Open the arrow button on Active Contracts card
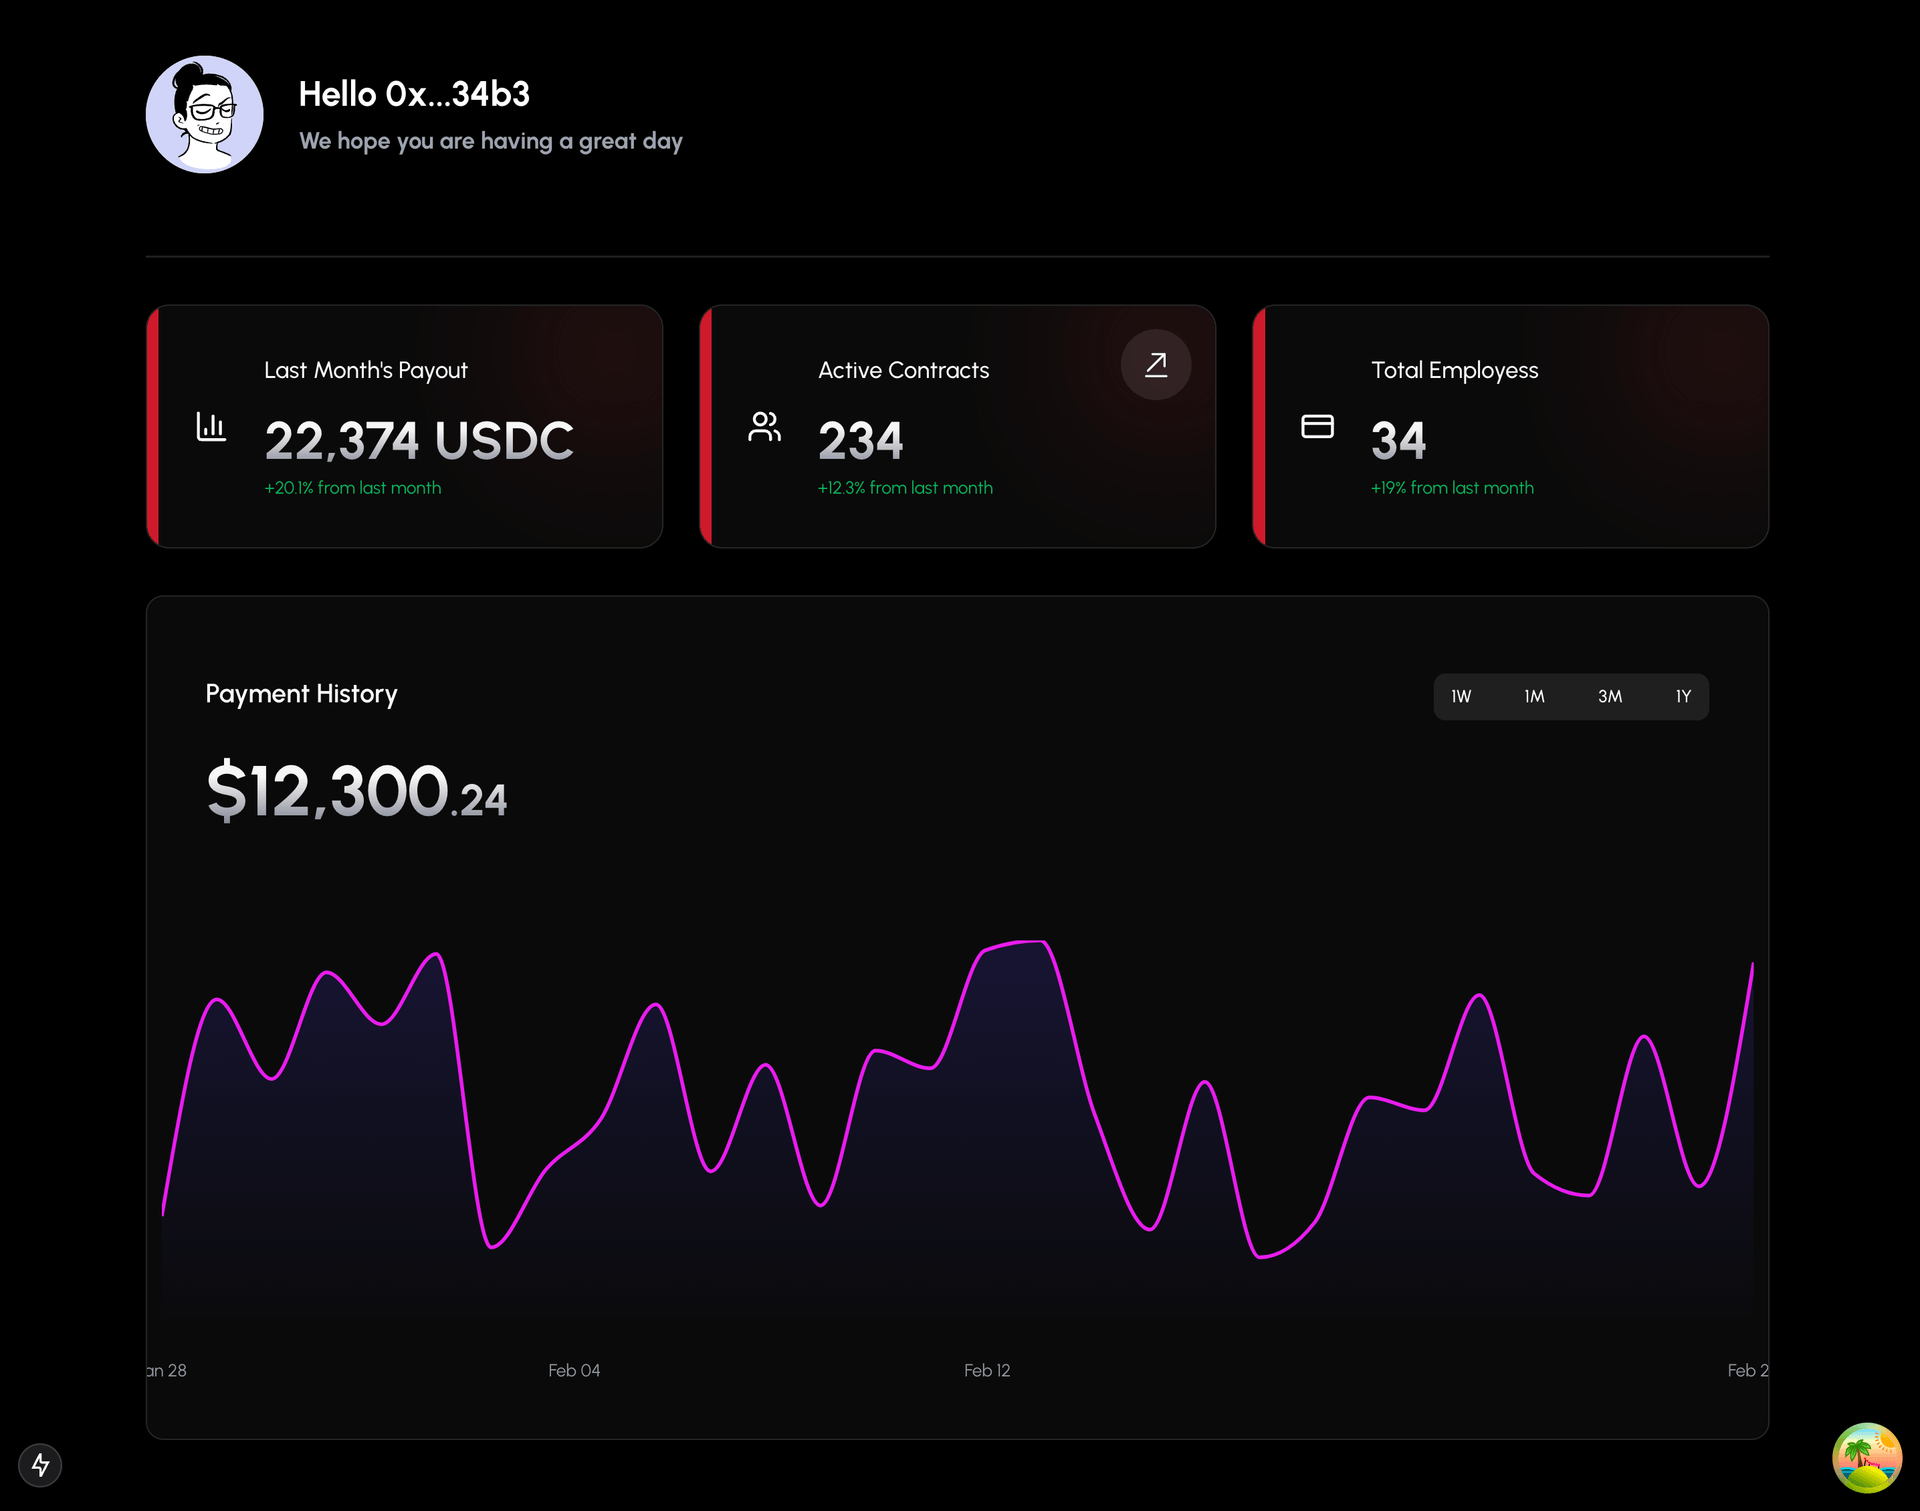This screenshot has height=1511, width=1920. tap(1156, 365)
